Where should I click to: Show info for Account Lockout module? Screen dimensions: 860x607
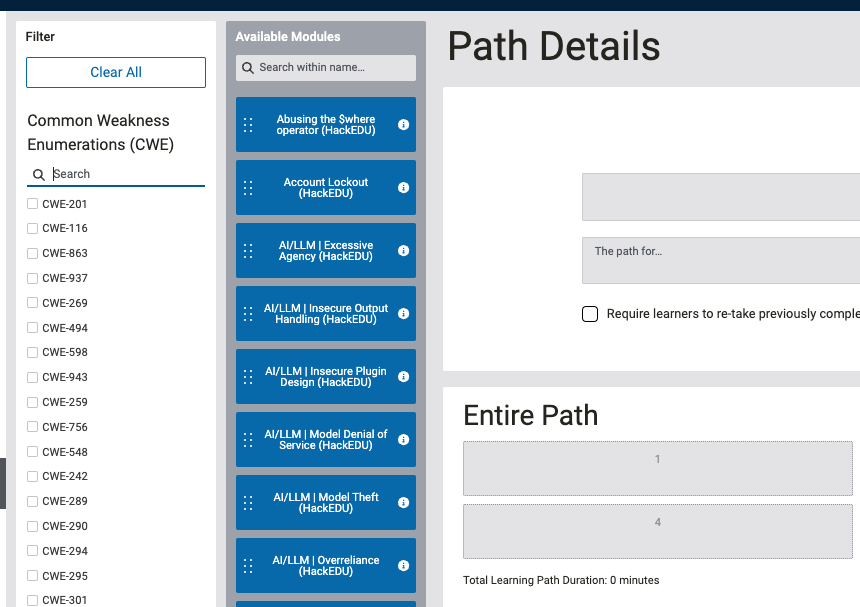pyautogui.click(x=403, y=188)
